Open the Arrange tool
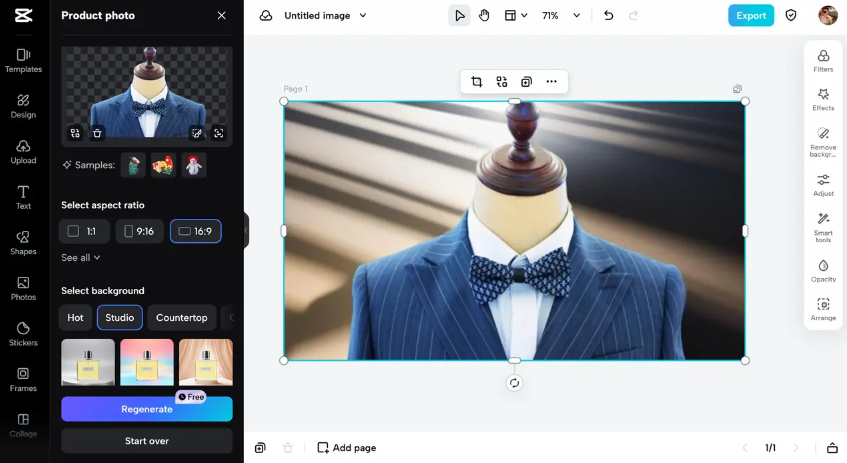This screenshot has width=847, height=463. pyautogui.click(x=823, y=309)
